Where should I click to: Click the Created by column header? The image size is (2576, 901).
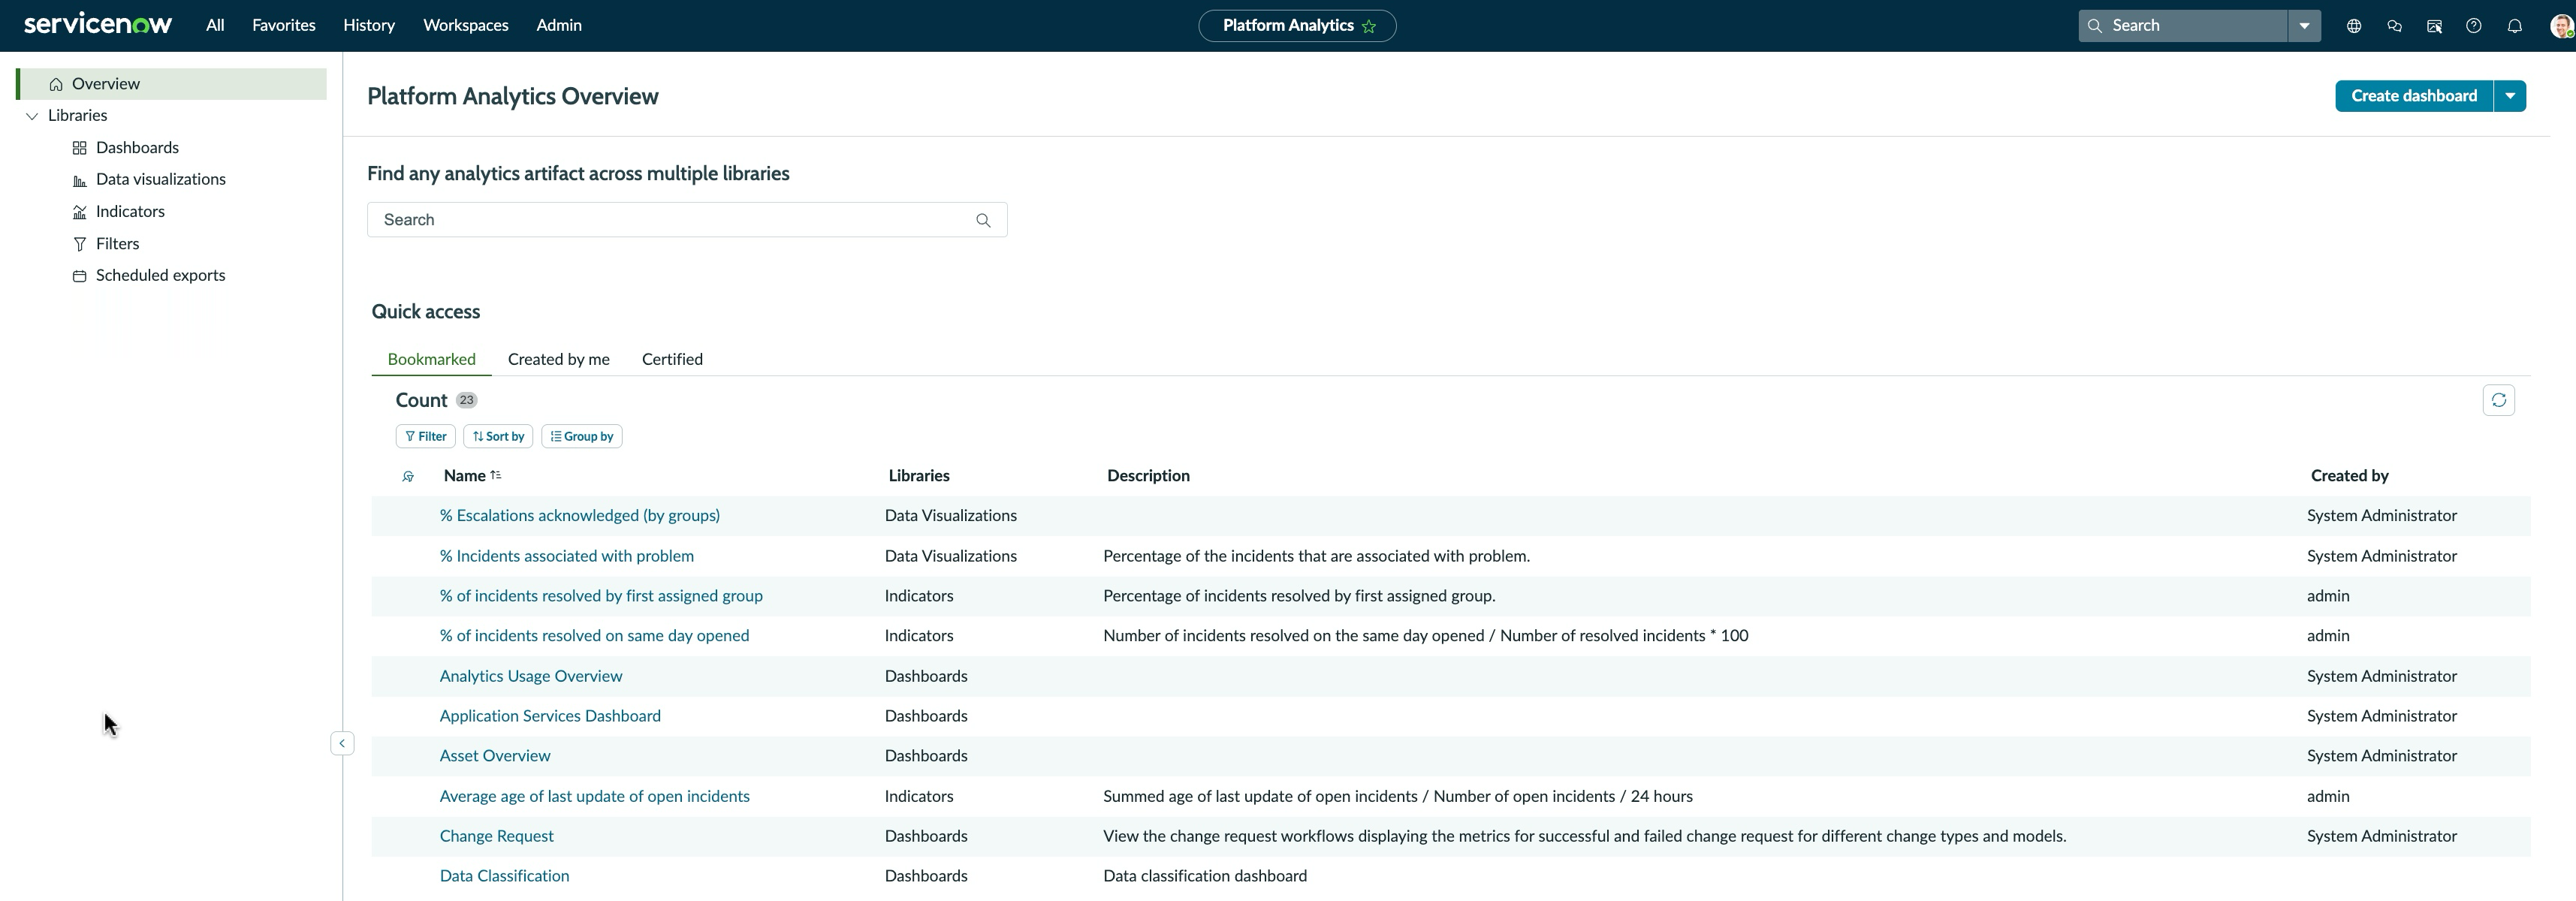pyautogui.click(x=2349, y=476)
